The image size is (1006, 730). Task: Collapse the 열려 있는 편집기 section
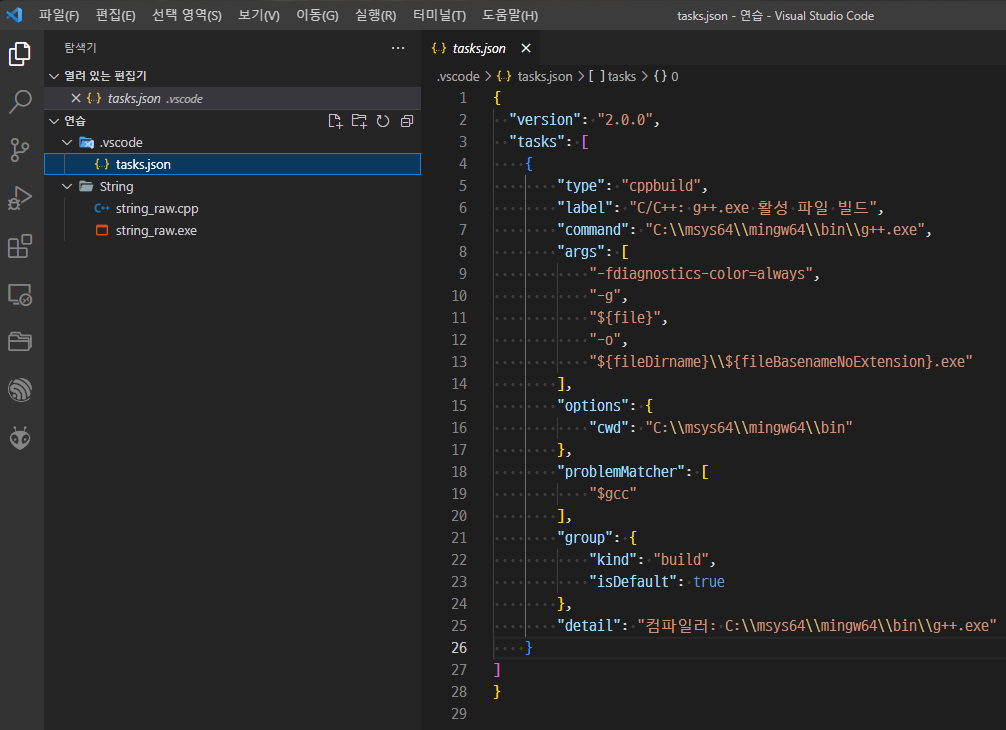tap(54, 76)
